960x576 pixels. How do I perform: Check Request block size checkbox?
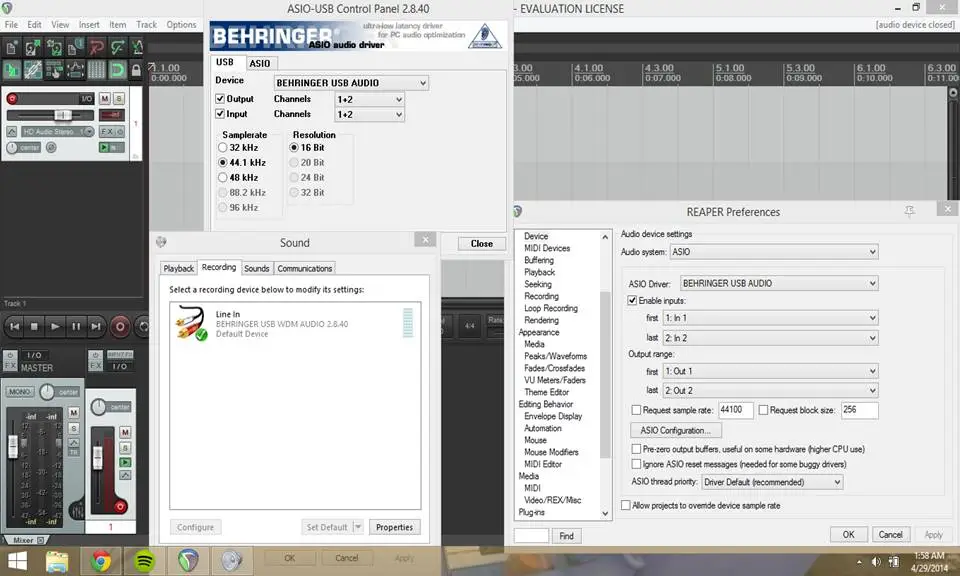pyautogui.click(x=763, y=410)
